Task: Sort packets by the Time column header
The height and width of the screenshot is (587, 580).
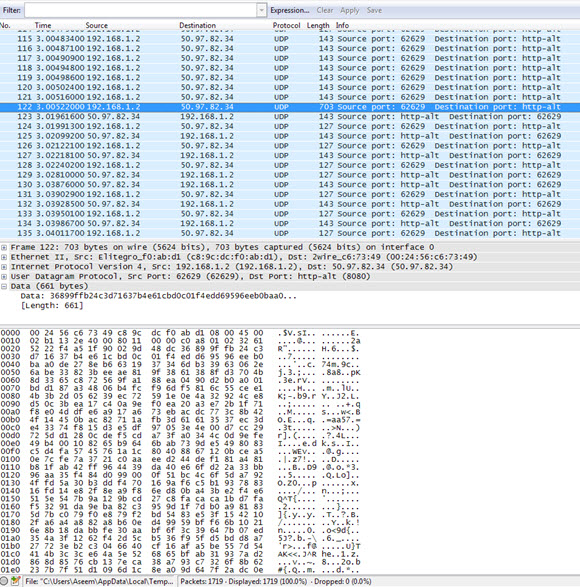Action: [x=43, y=25]
